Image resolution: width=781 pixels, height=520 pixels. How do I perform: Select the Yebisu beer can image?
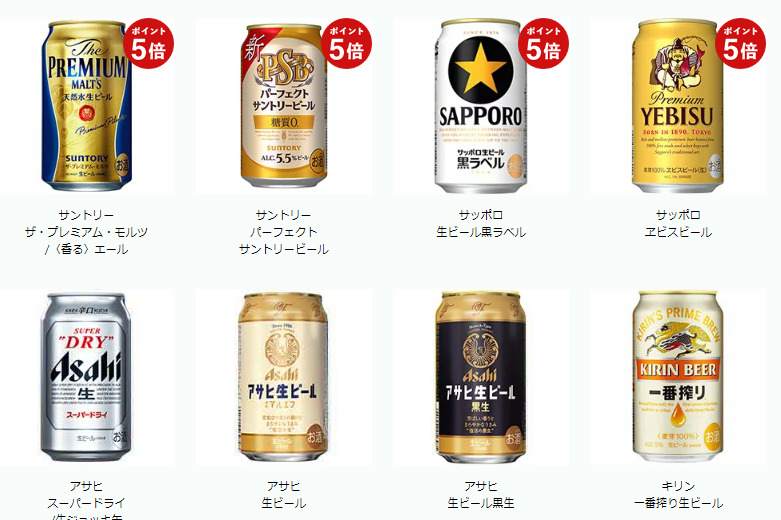[x=677, y=106]
